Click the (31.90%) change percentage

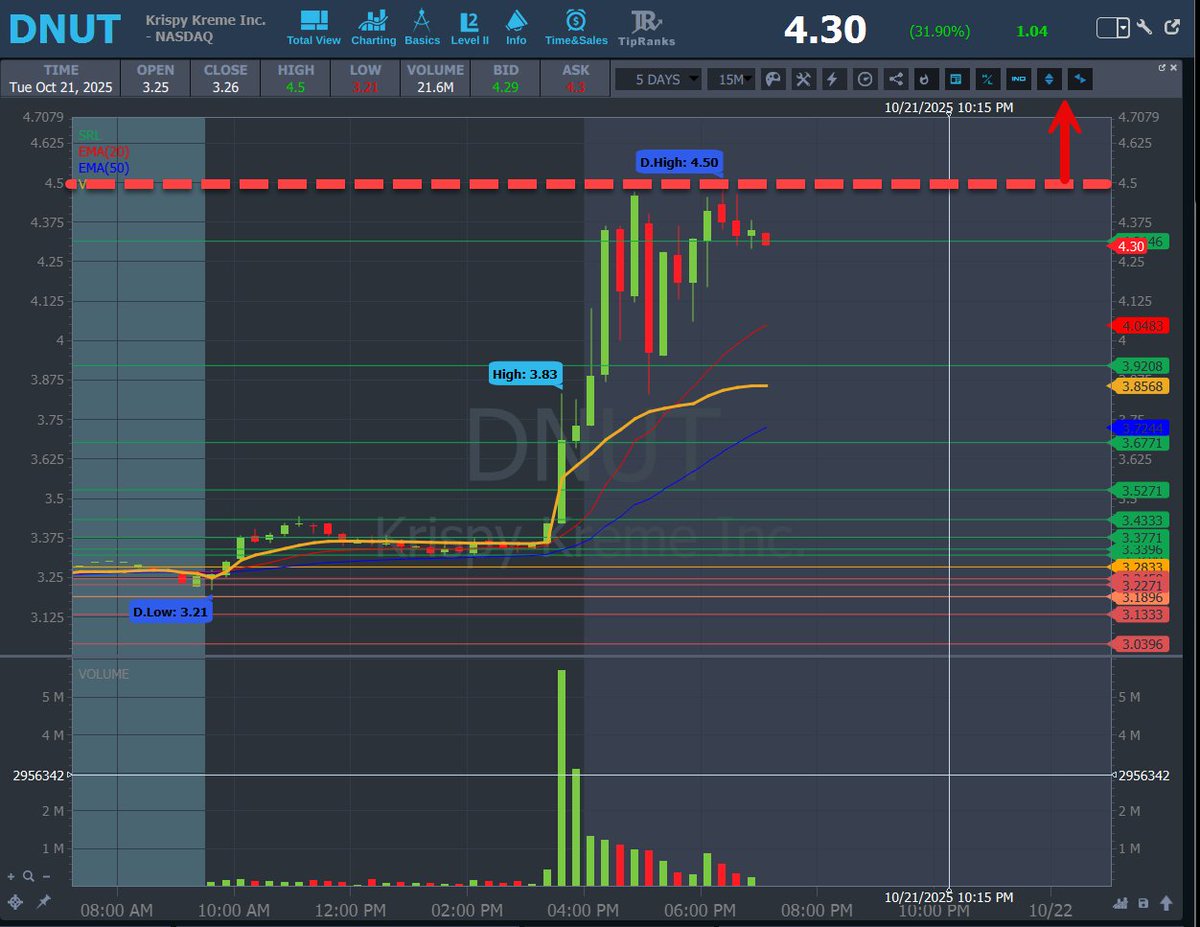940,31
